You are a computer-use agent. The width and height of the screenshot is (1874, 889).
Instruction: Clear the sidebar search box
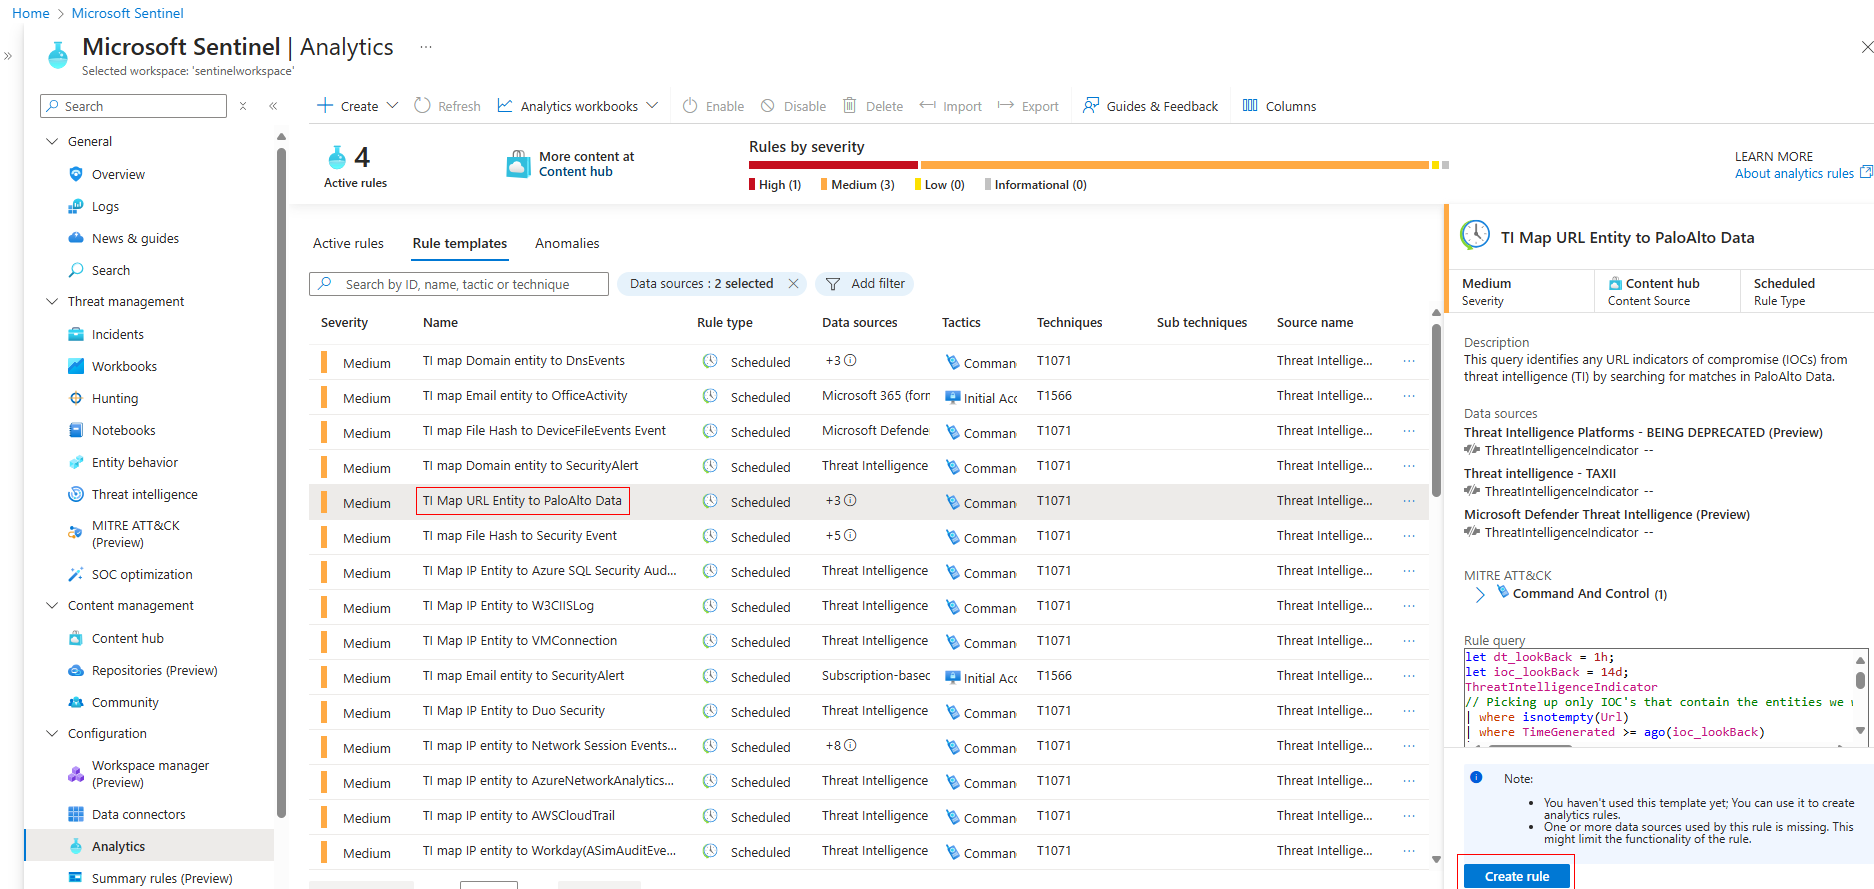[242, 106]
